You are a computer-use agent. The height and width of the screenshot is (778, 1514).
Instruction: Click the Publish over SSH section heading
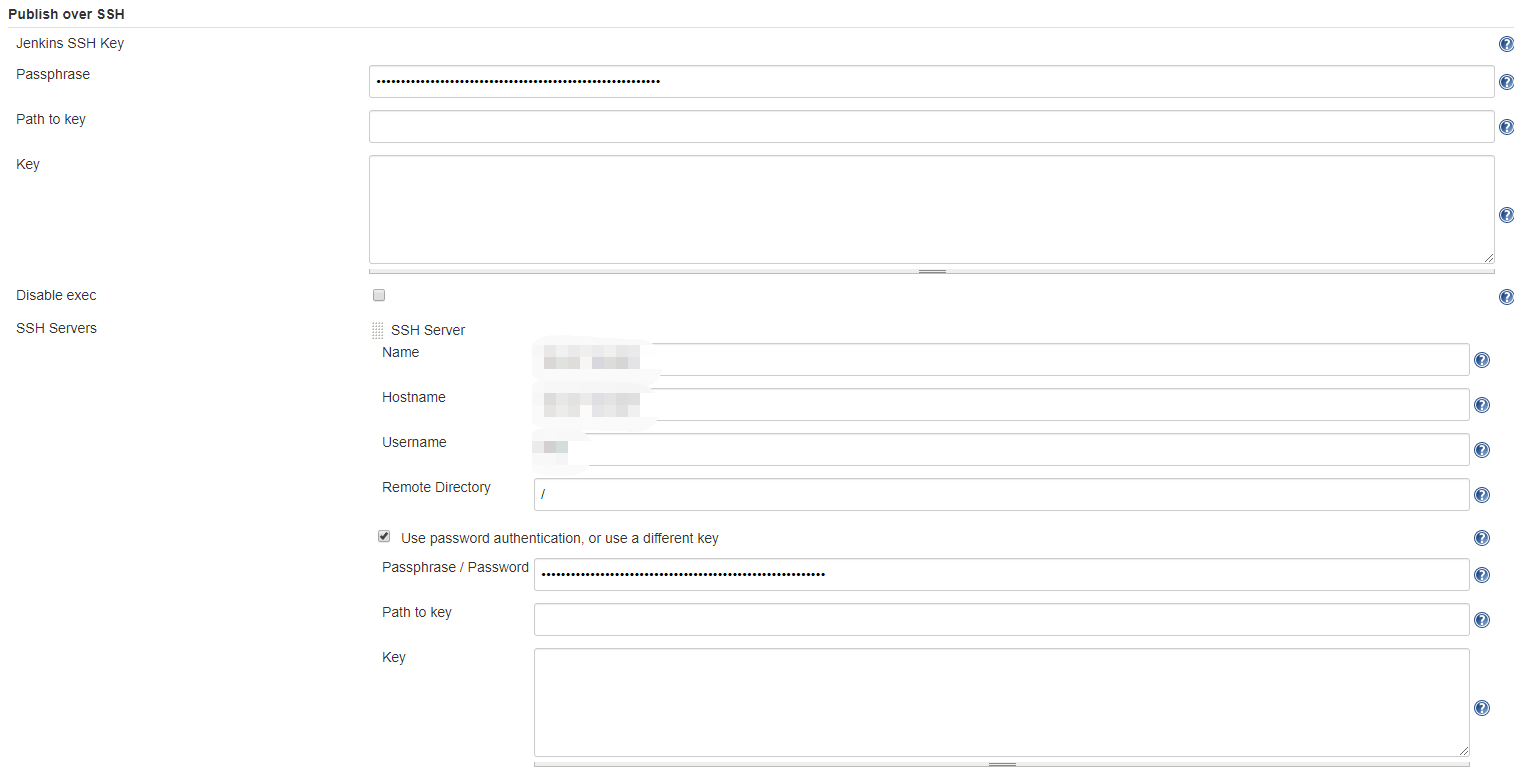click(x=66, y=14)
